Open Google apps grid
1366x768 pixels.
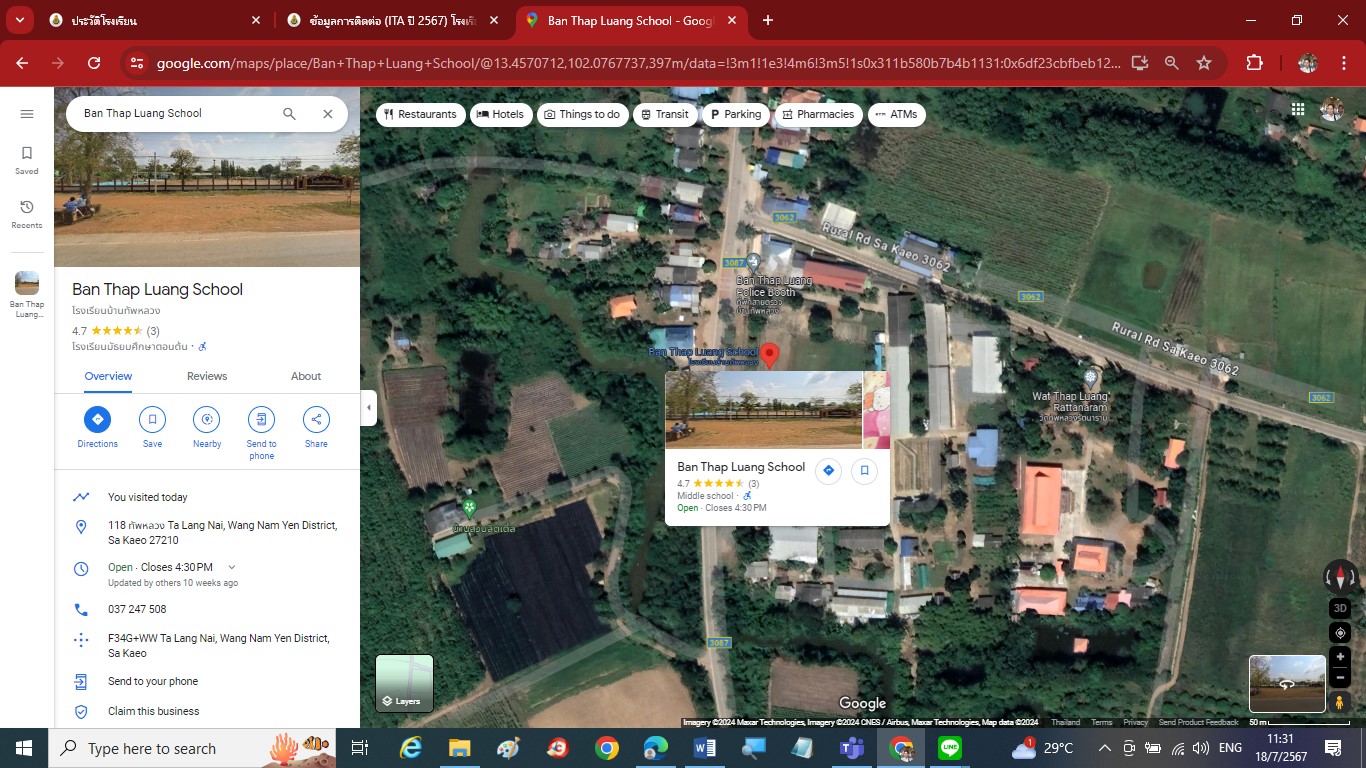pyautogui.click(x=1298, y=110)
